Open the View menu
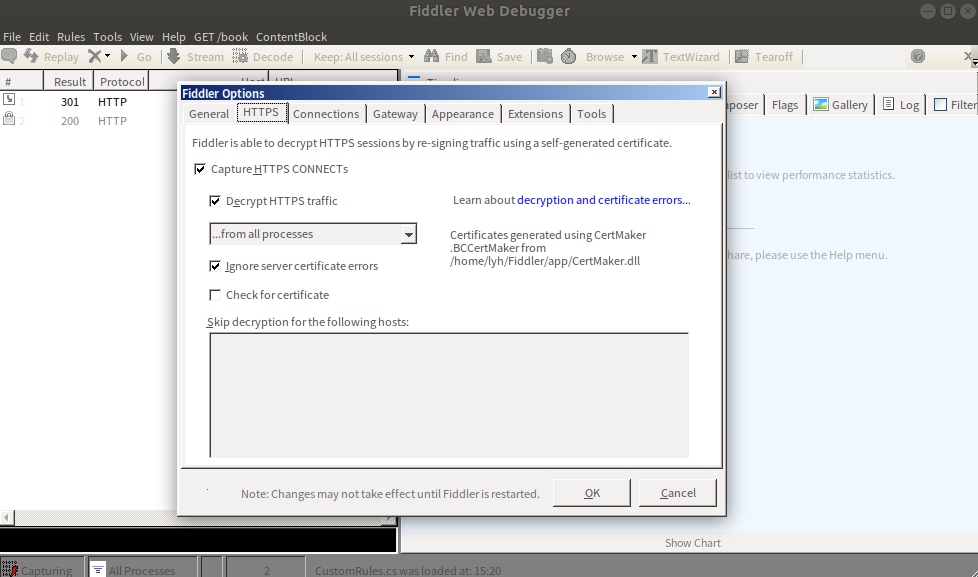The height and width of the screenshot is (577, 978). (x=142, y=37)
